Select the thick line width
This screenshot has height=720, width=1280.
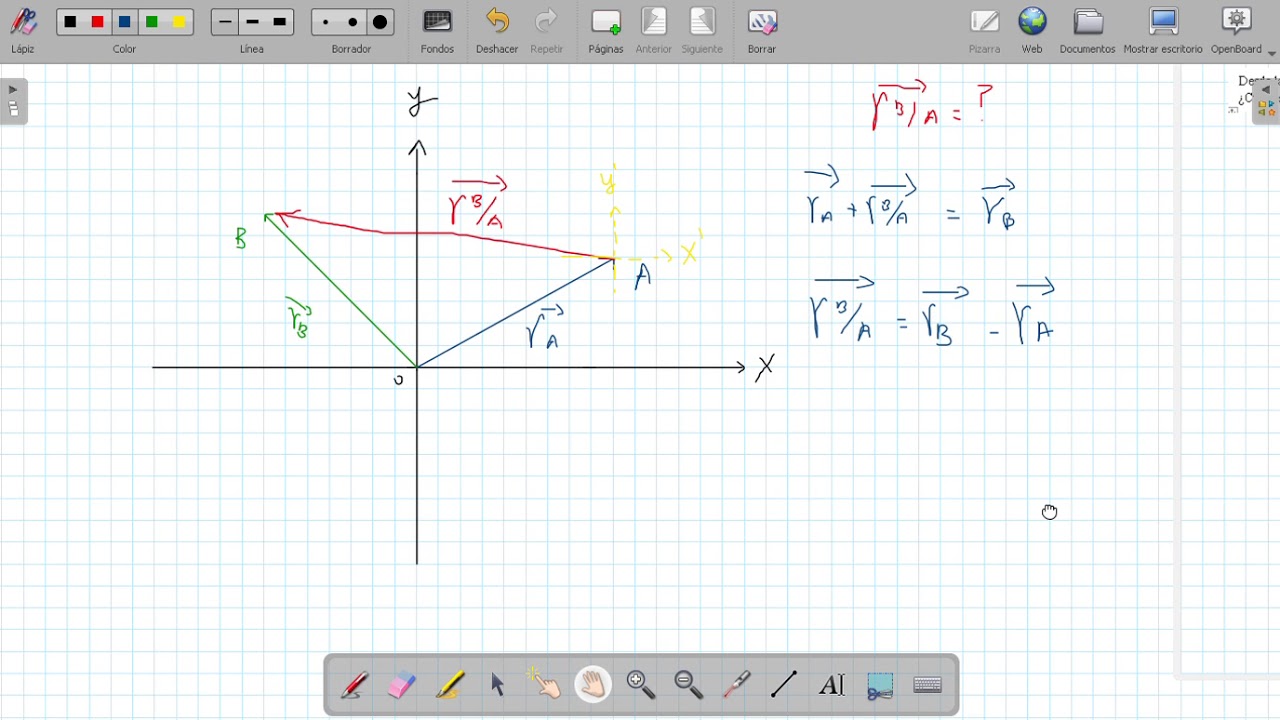tap(280, 22)
